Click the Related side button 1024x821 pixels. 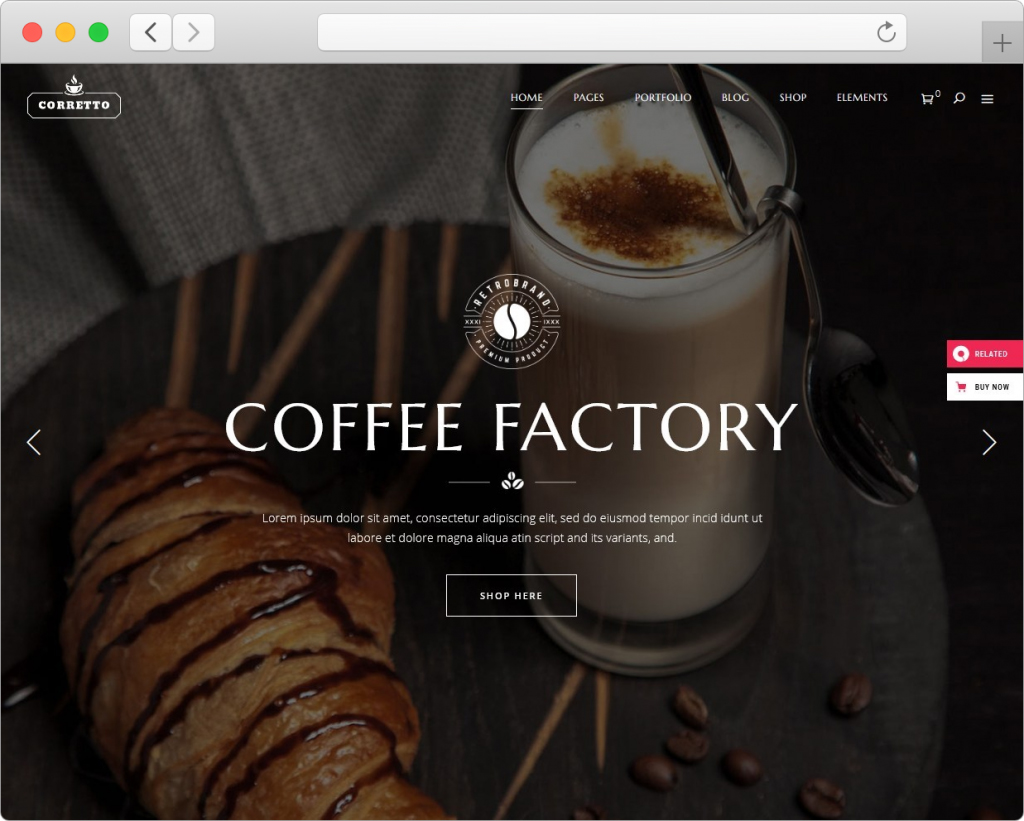coord(985,353)
